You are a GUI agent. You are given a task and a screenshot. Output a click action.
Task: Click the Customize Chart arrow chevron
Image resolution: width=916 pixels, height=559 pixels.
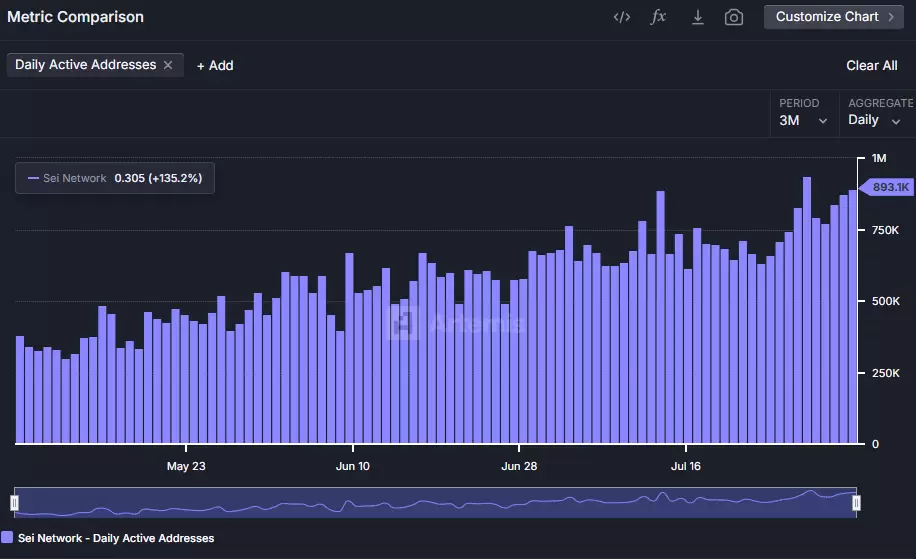891,17
